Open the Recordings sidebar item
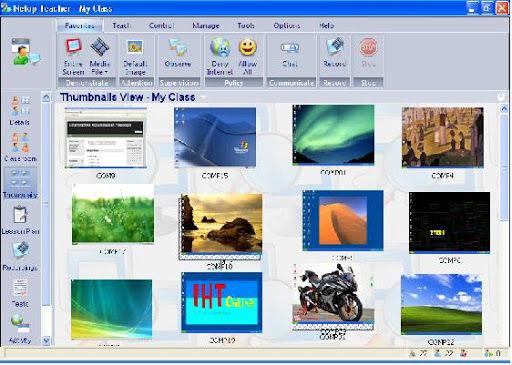The height and width of the screenshot is (365, 512). click(20, 256)
